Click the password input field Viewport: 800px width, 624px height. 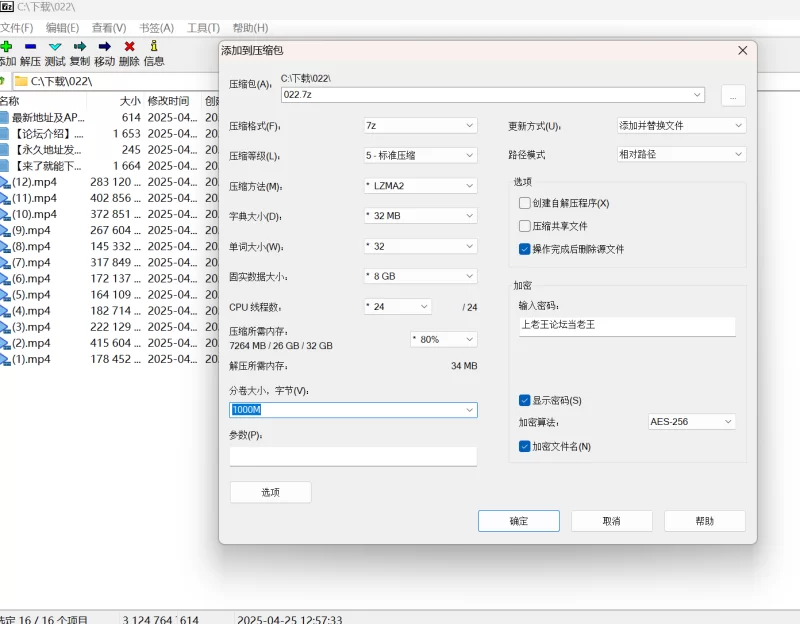627,326
